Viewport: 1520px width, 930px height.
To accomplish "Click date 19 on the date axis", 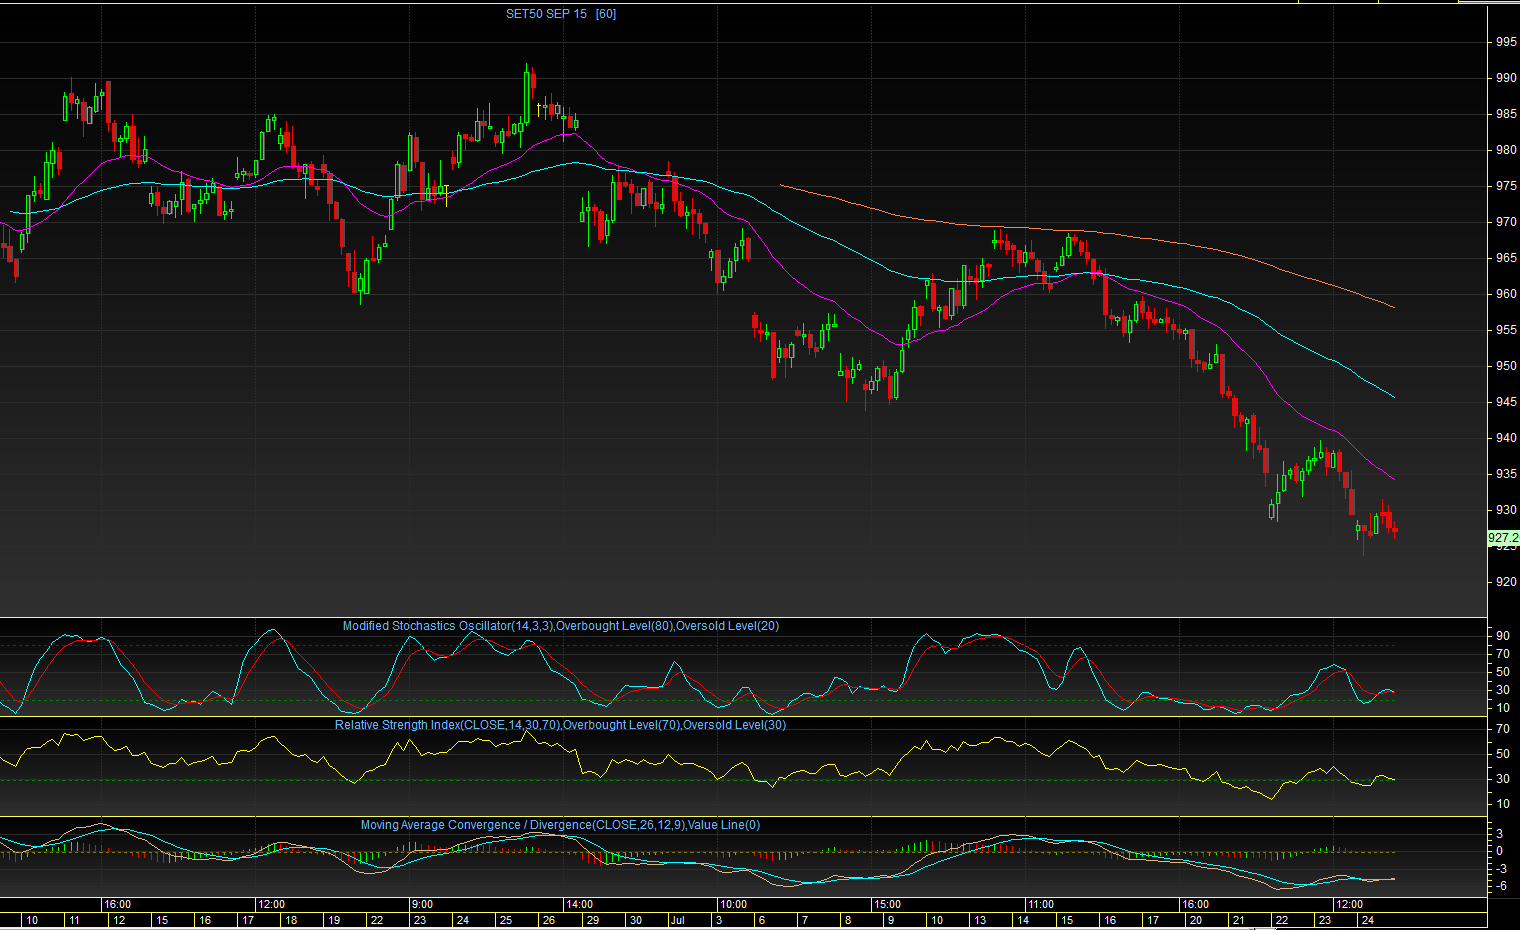I will pos(333,920).
